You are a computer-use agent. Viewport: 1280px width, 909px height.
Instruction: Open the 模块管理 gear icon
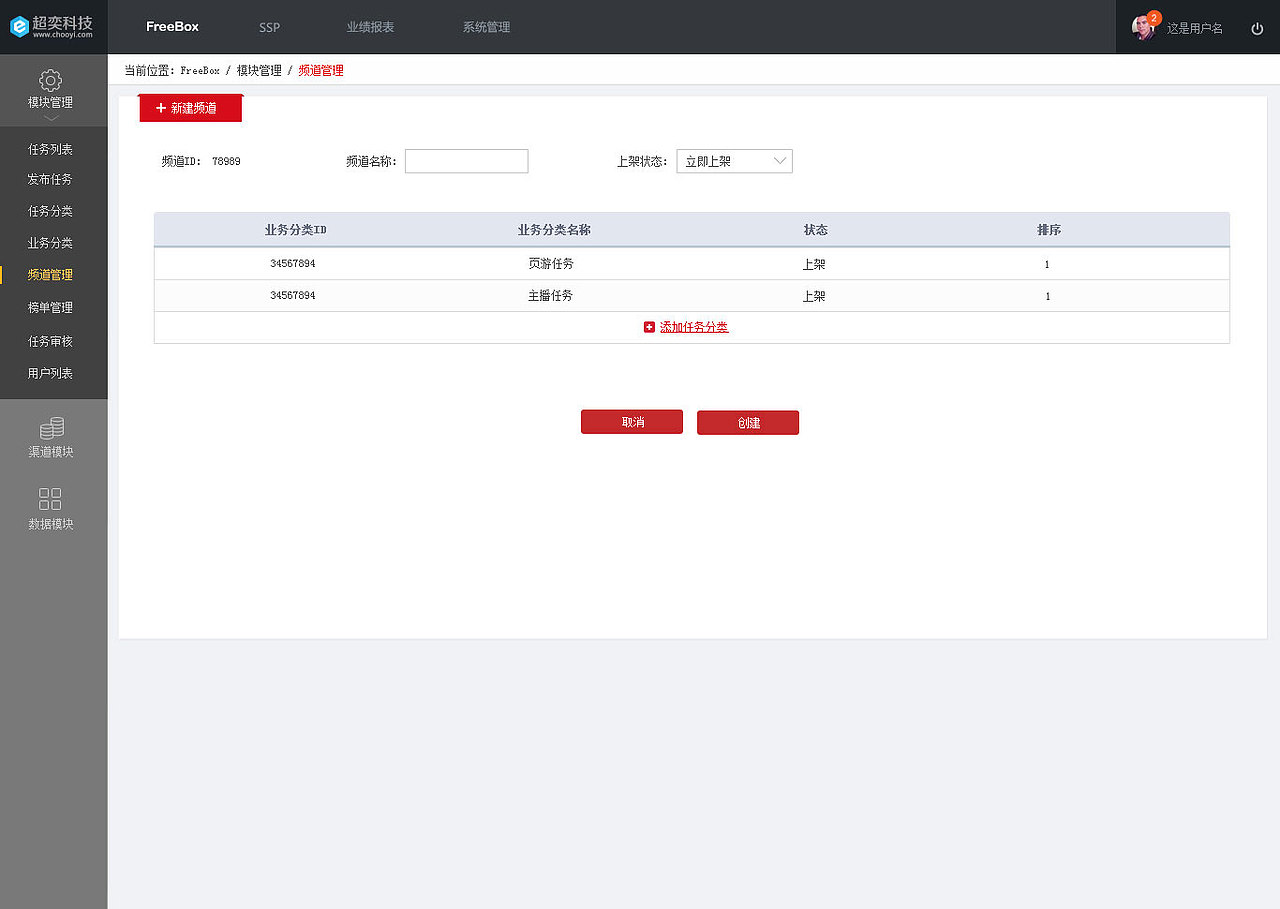(50, 80)
